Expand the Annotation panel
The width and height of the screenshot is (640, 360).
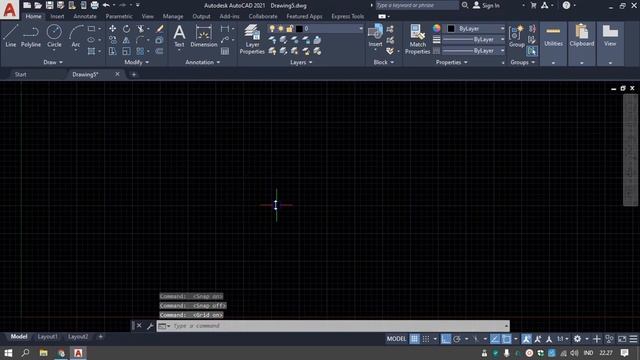point(203,62)
